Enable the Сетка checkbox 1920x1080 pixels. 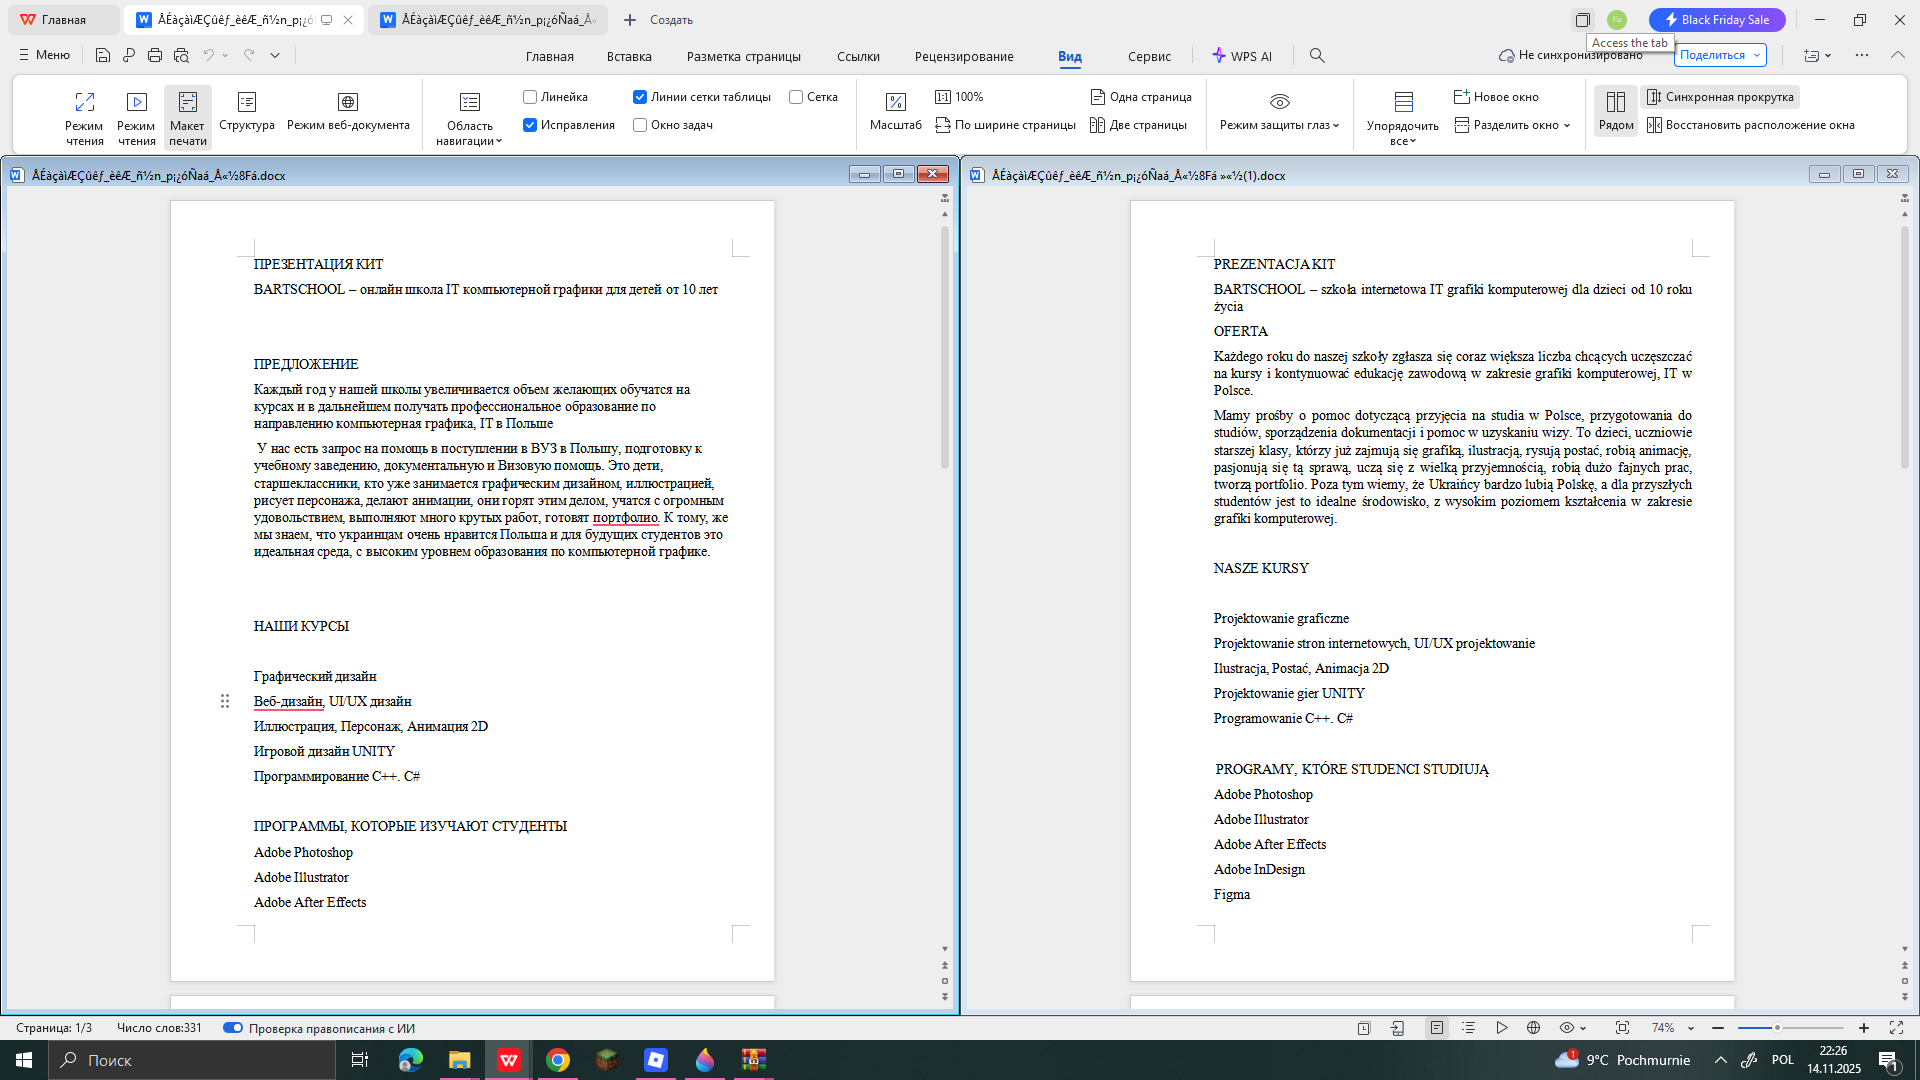point(796,97)
